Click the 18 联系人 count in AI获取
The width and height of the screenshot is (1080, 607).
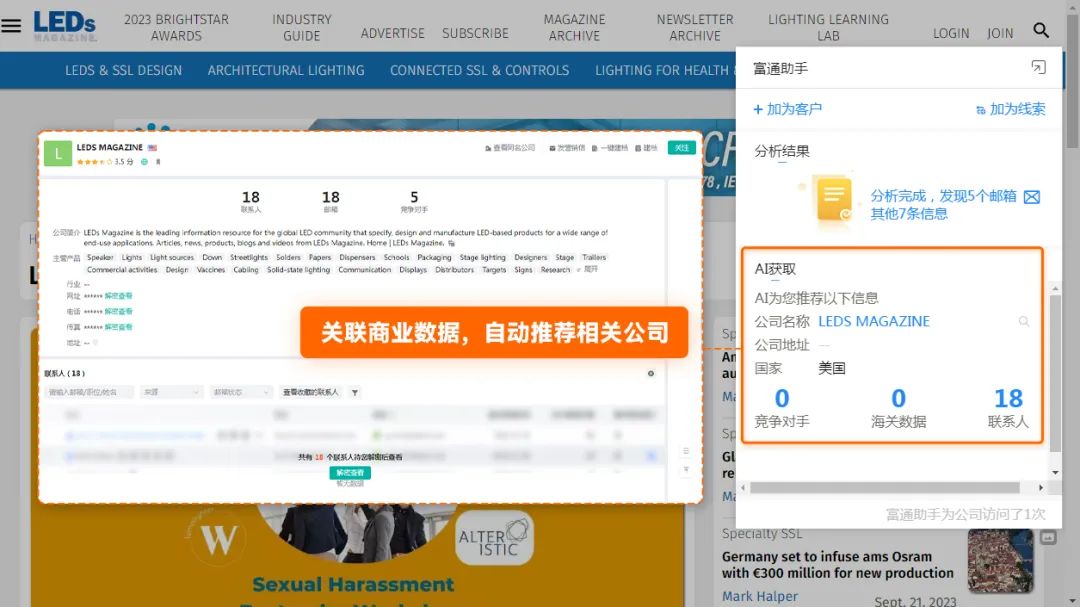[1008, 407]
